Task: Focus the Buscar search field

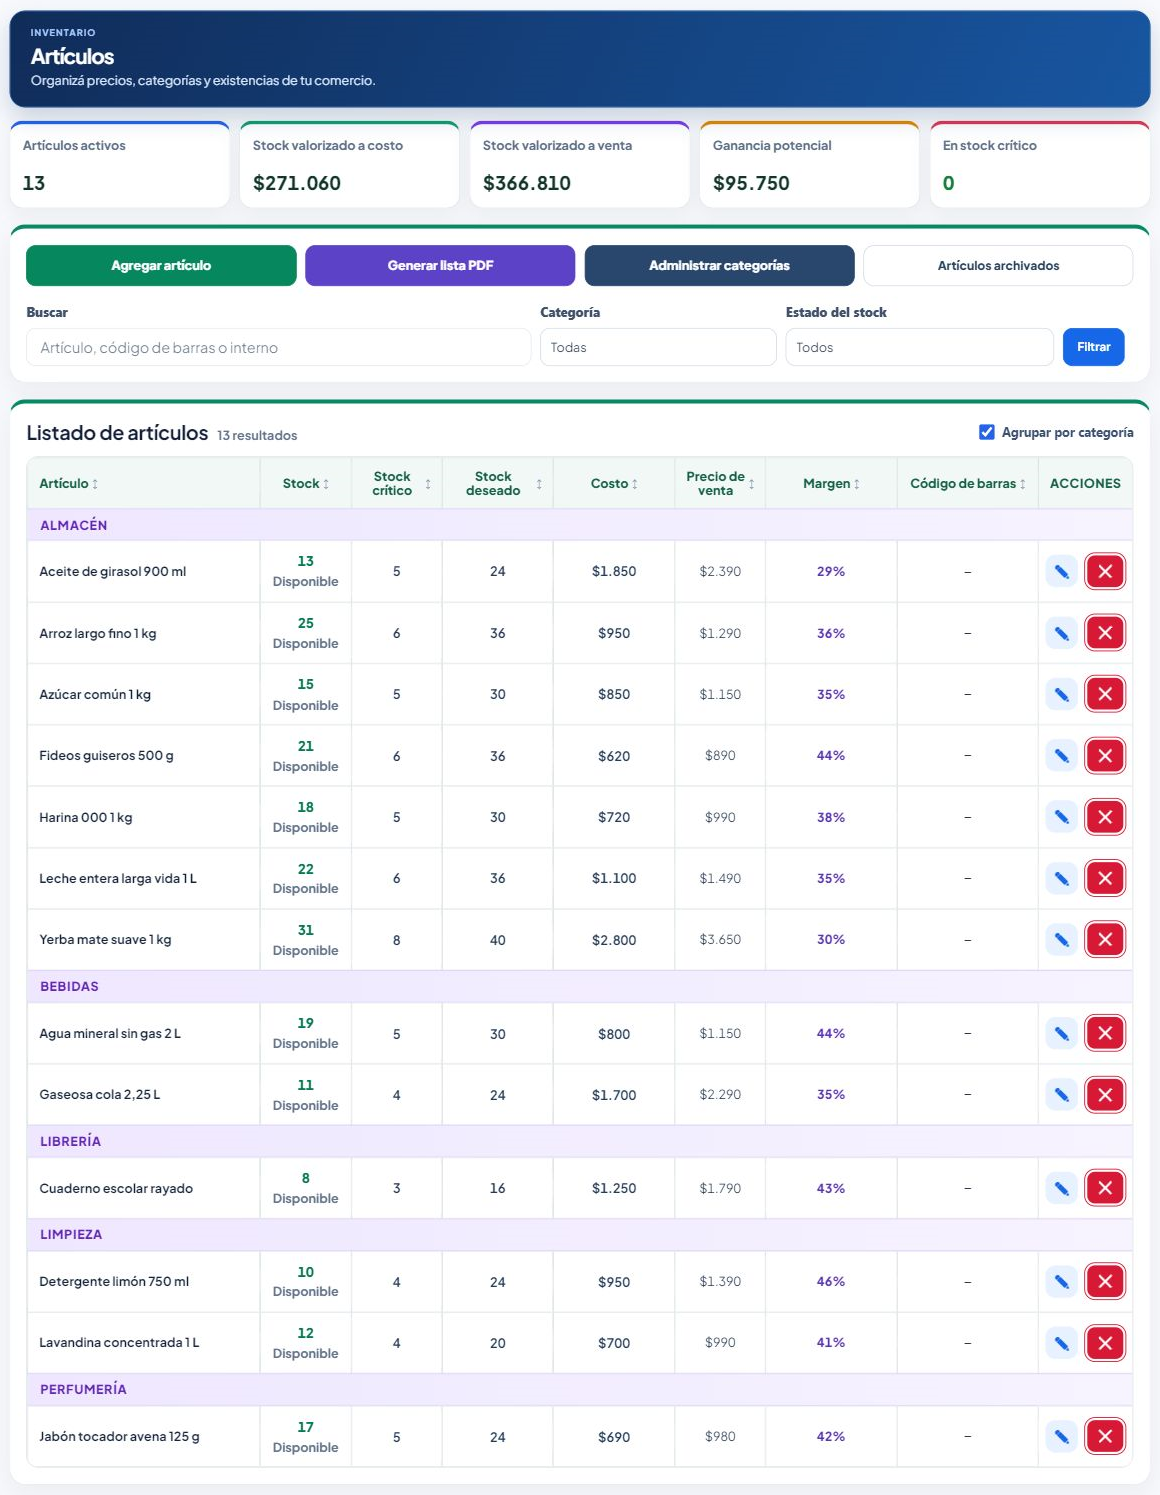Action: (278, 347)
